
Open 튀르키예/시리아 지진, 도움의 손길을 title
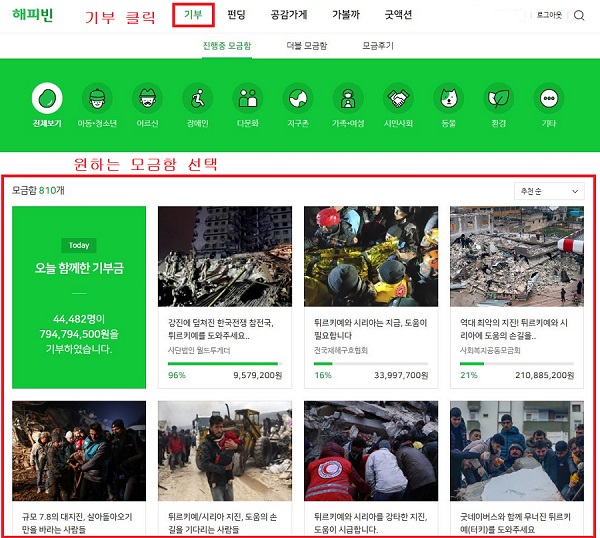[x=222, y=523]
